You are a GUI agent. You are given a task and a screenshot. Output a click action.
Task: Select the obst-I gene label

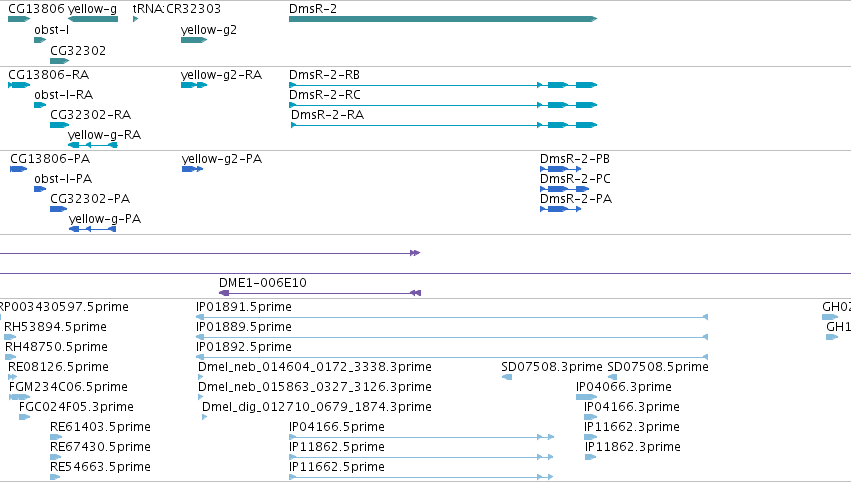pos(52,30)
